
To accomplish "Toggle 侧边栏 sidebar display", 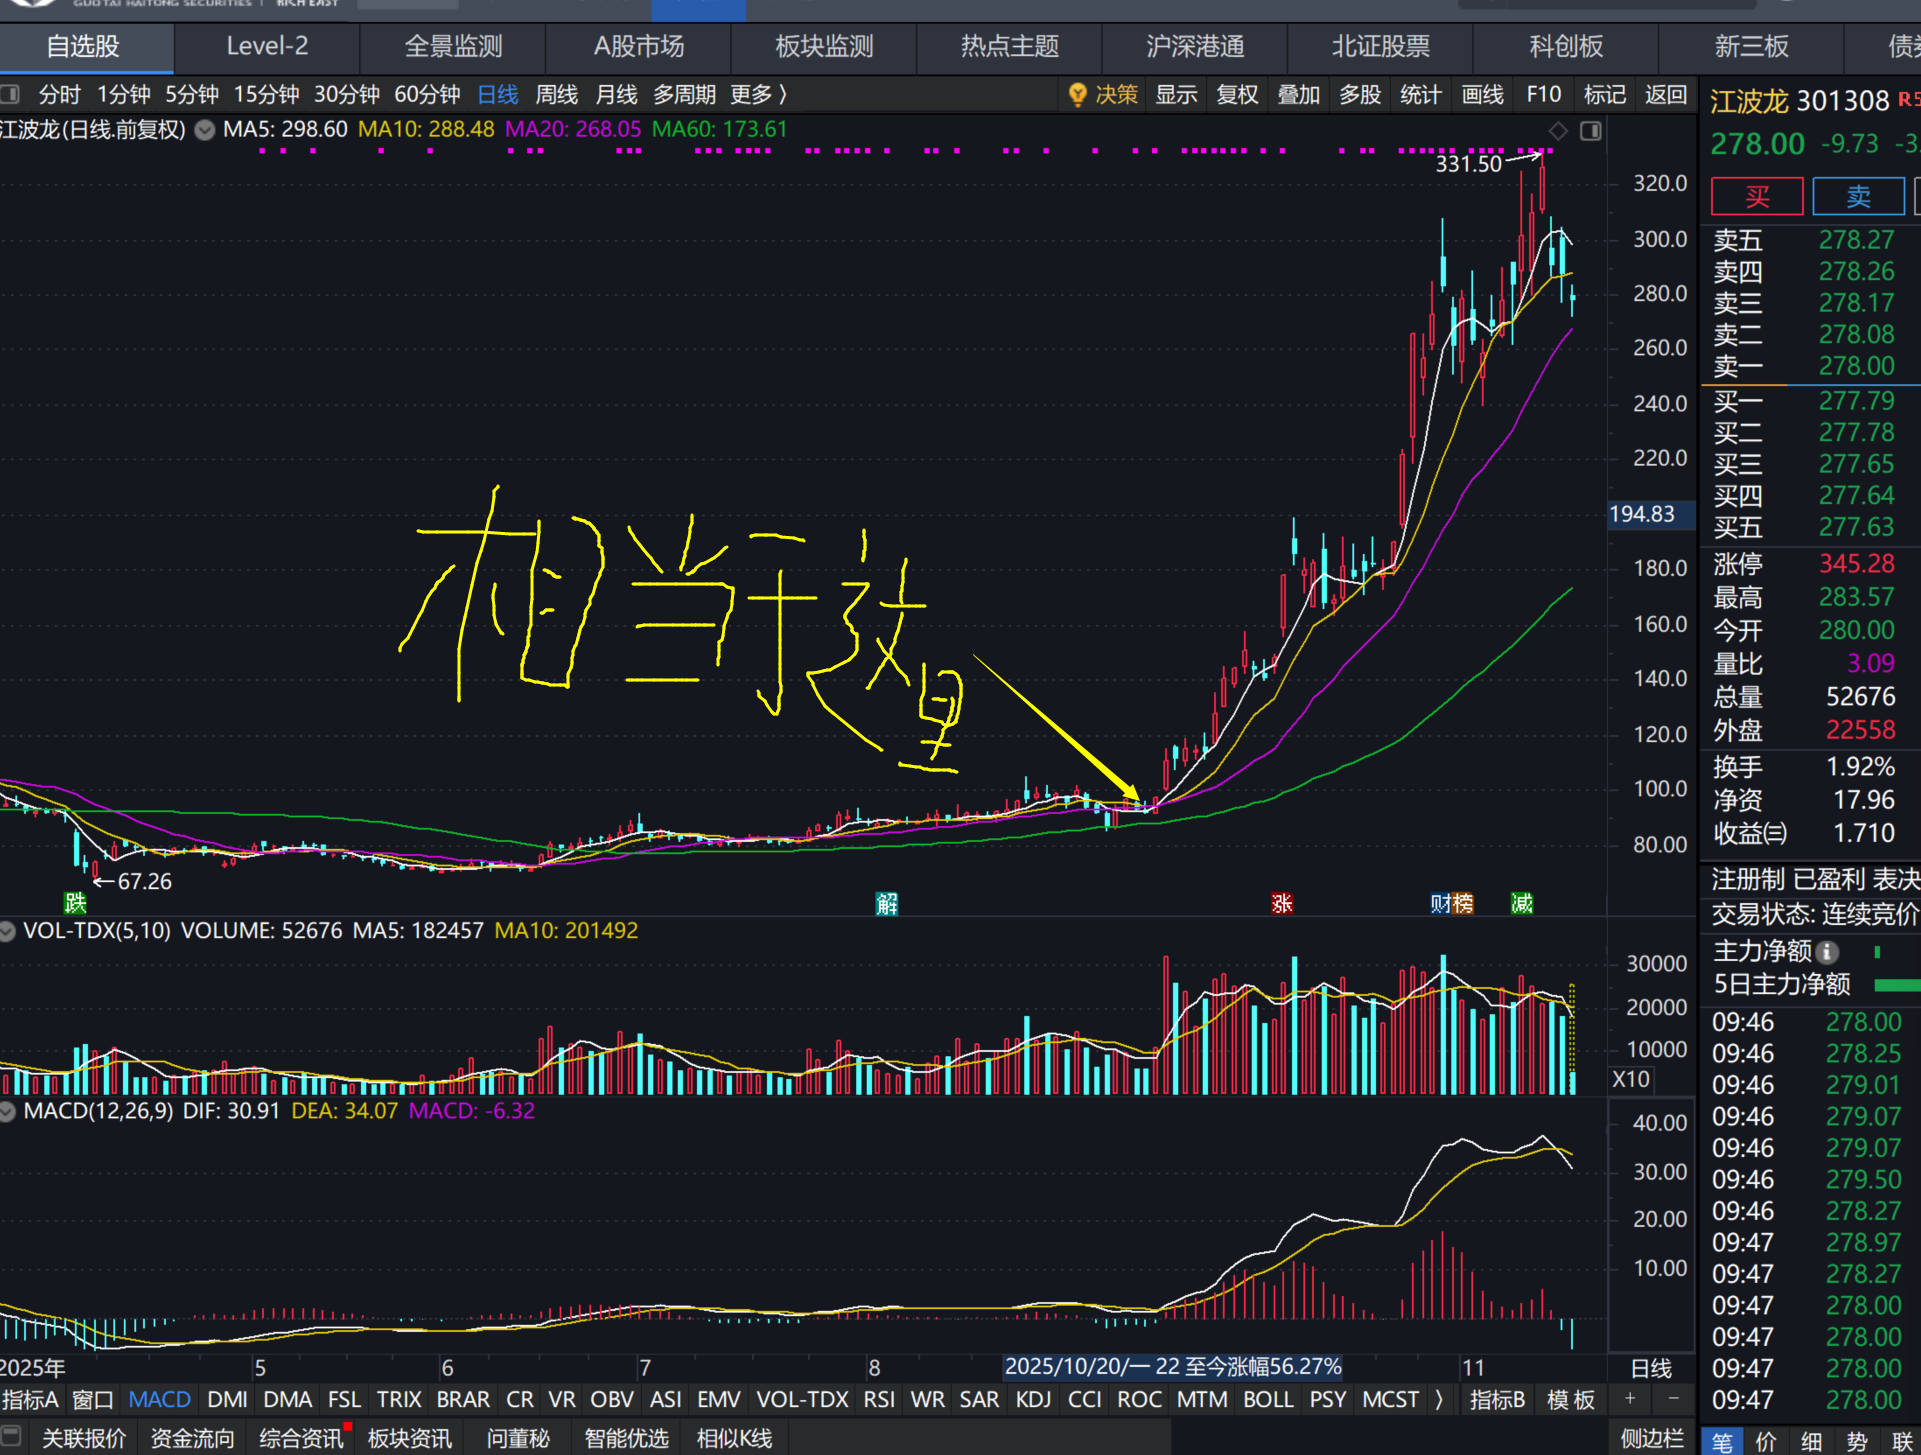I will 1651,1438.
